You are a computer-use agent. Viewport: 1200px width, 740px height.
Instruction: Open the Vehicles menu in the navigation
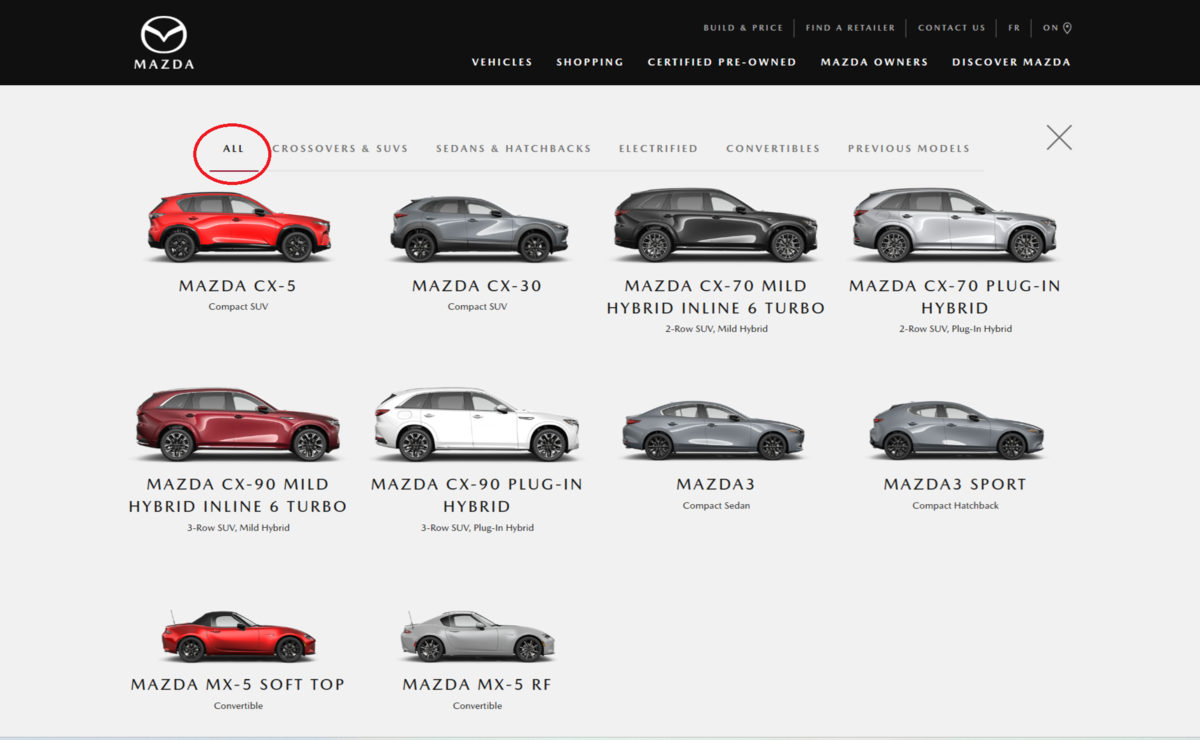(x=502, y=62)
